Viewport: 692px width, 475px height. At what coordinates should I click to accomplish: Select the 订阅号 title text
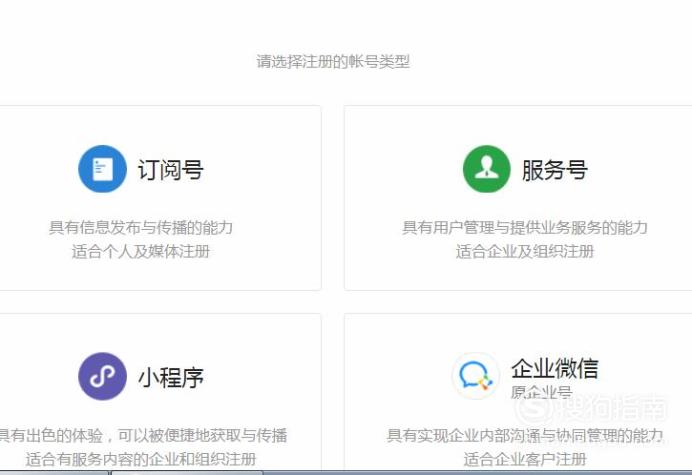171,170
